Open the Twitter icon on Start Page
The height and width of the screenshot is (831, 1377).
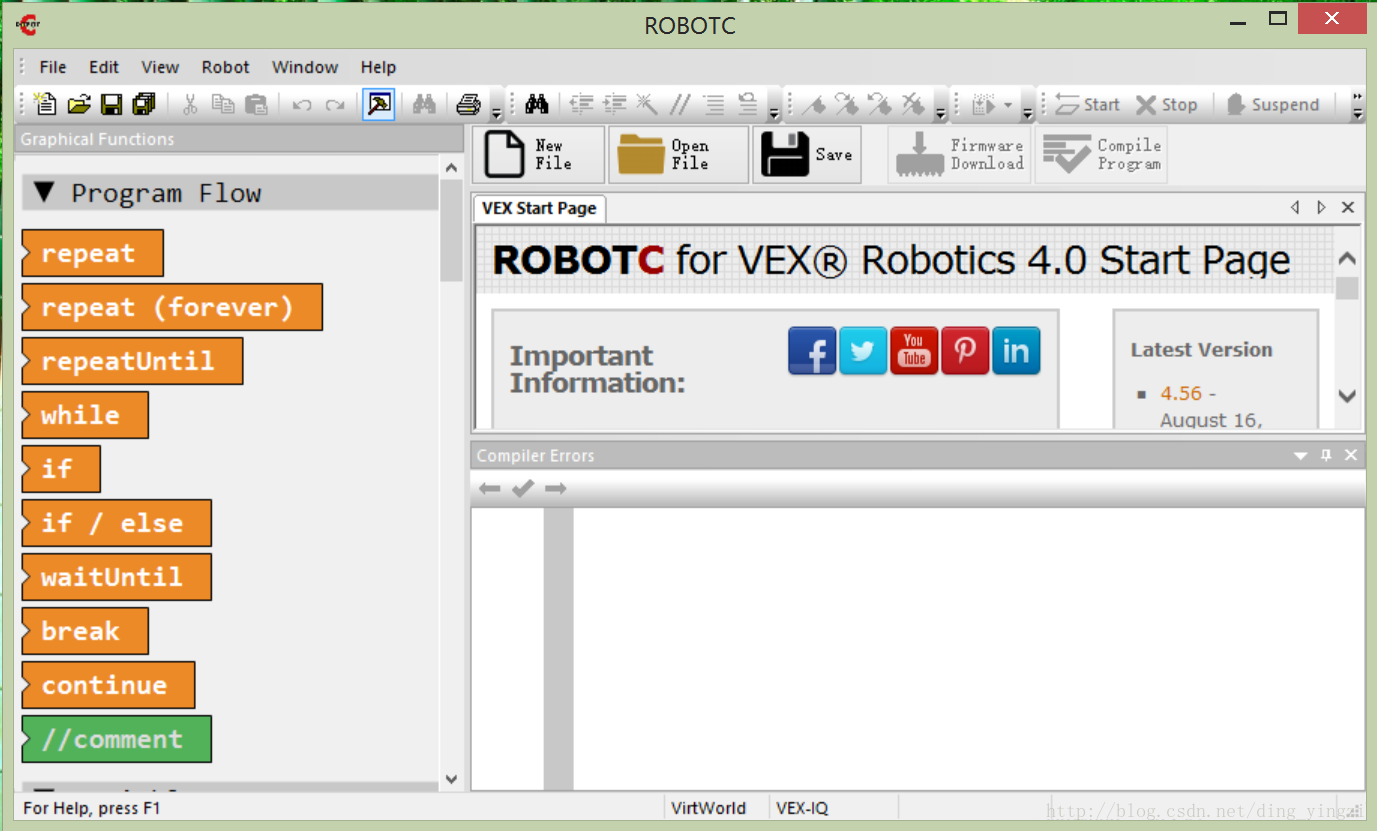863,351
